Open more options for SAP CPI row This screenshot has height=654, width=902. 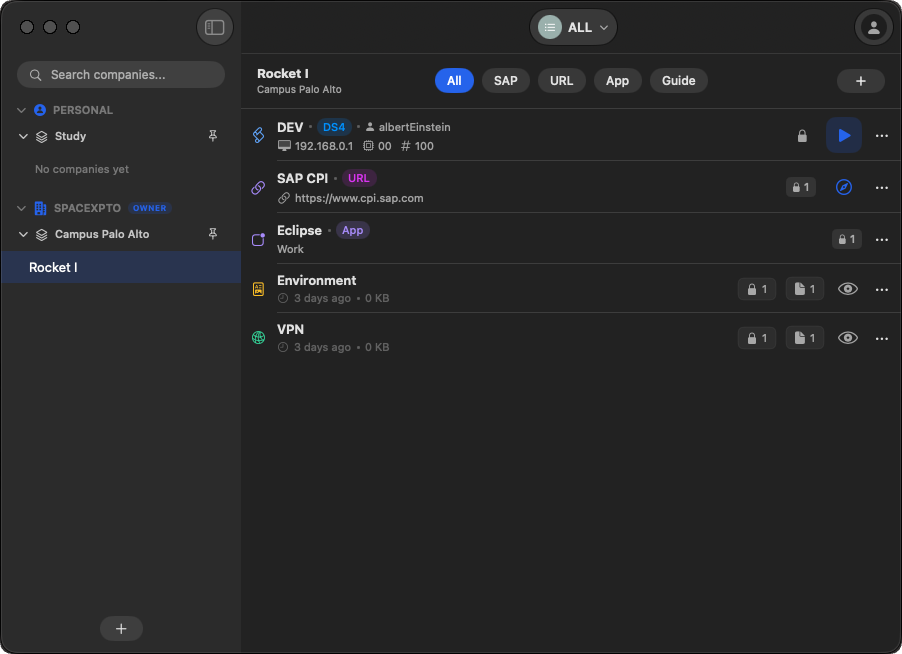coord(882,188)
